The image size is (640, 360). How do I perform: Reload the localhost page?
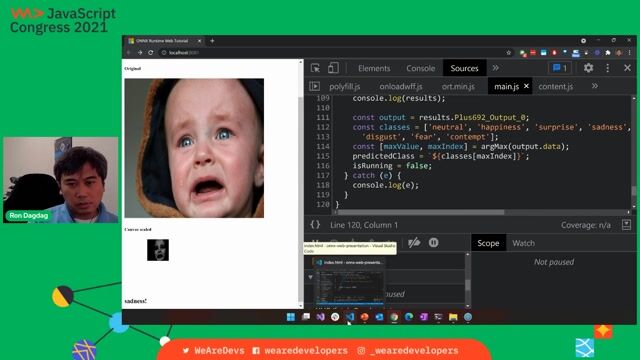click(x=151, y=53)
